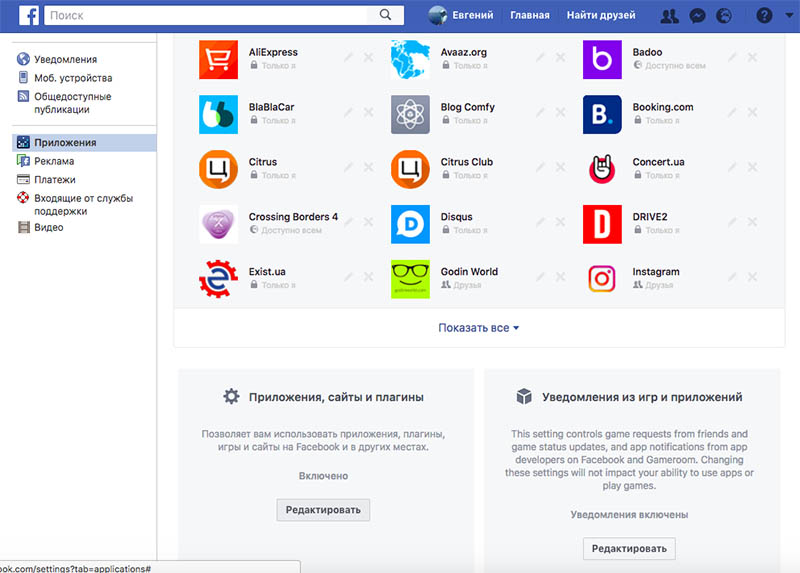This screenshot has width=800, height=573.
Task: Open friend requests icon in header
Action: (669, 16)
